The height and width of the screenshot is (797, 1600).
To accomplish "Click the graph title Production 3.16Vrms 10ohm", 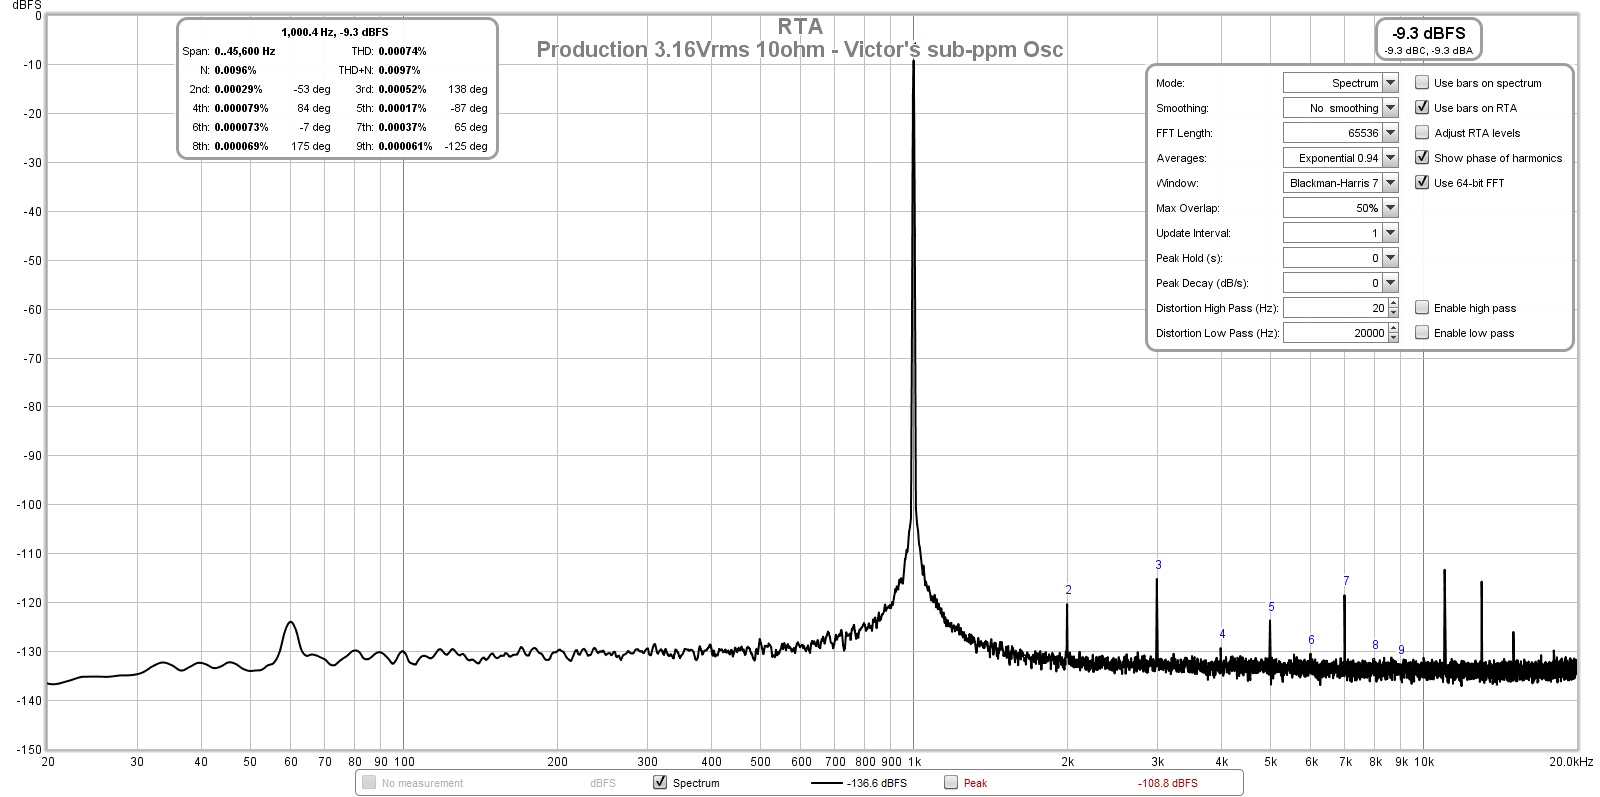I will tap(799, 49).
